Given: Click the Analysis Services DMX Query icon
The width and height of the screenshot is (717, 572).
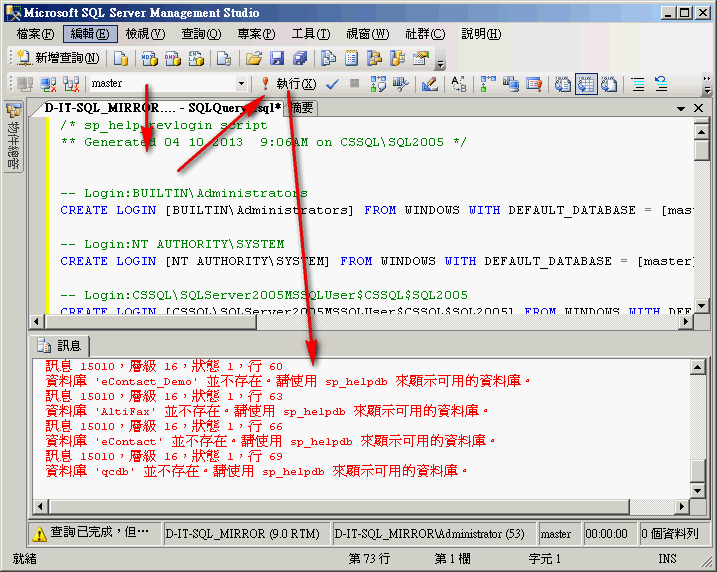Looking at the screenshot, I should pos(173,58).
